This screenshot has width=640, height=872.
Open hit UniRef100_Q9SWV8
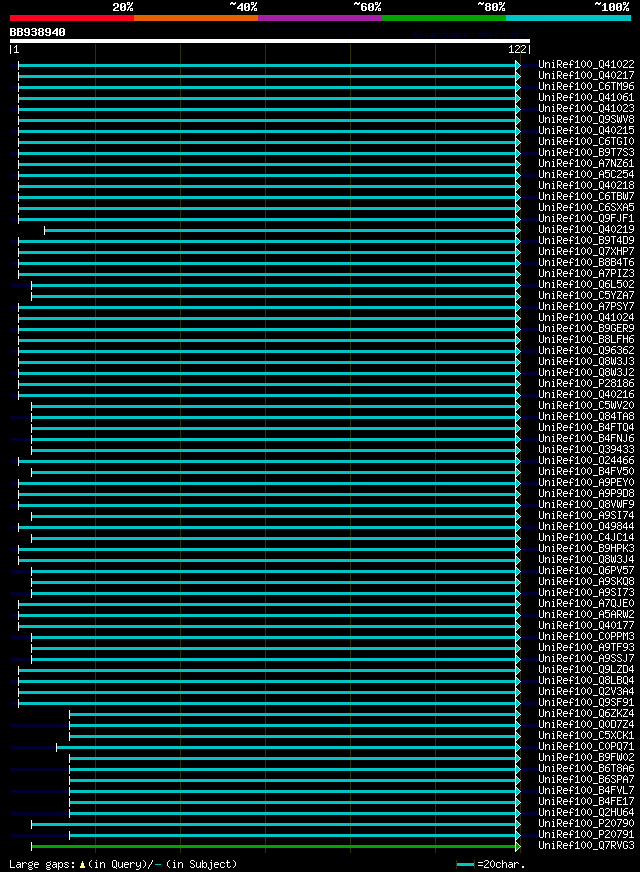586,120
